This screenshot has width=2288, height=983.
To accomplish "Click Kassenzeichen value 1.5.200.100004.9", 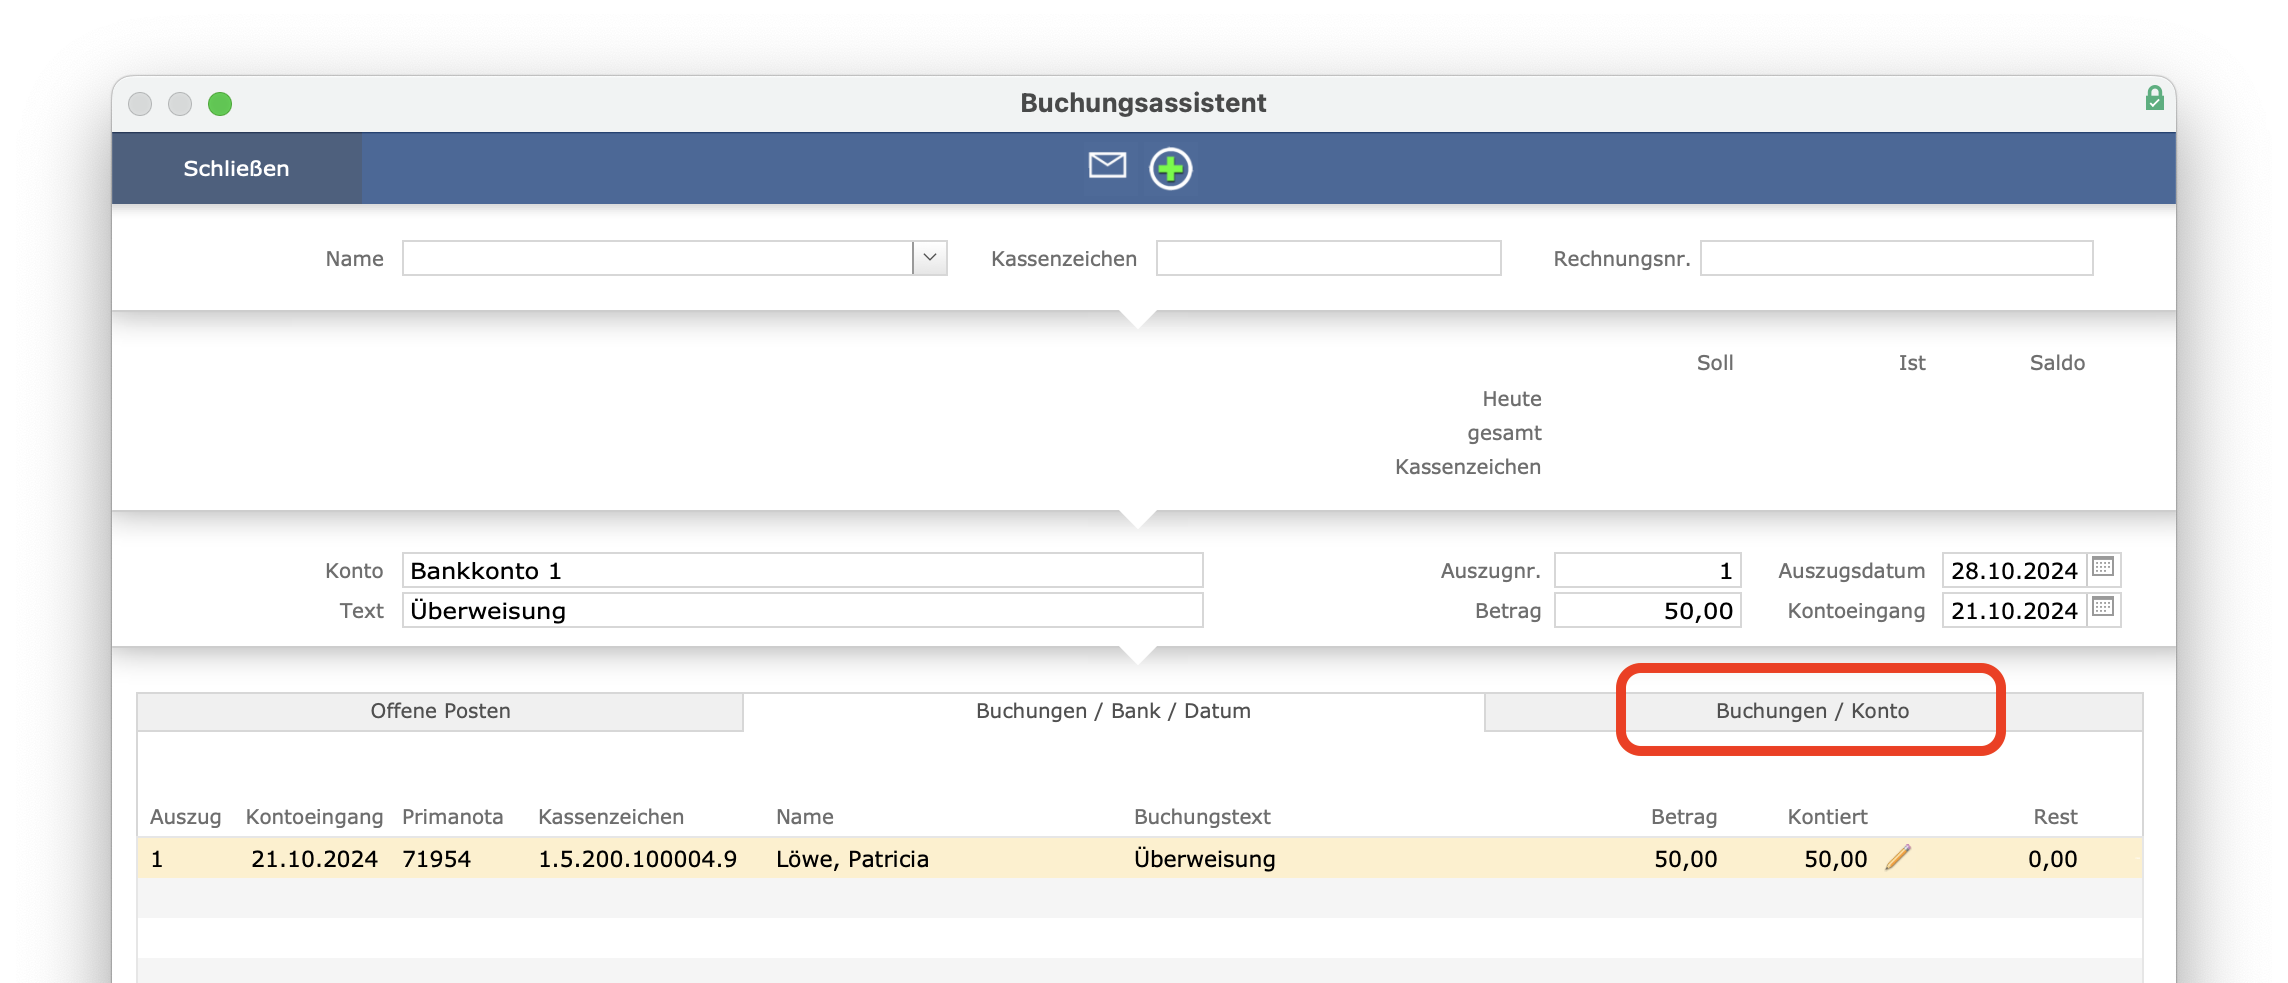I will 637,859.
